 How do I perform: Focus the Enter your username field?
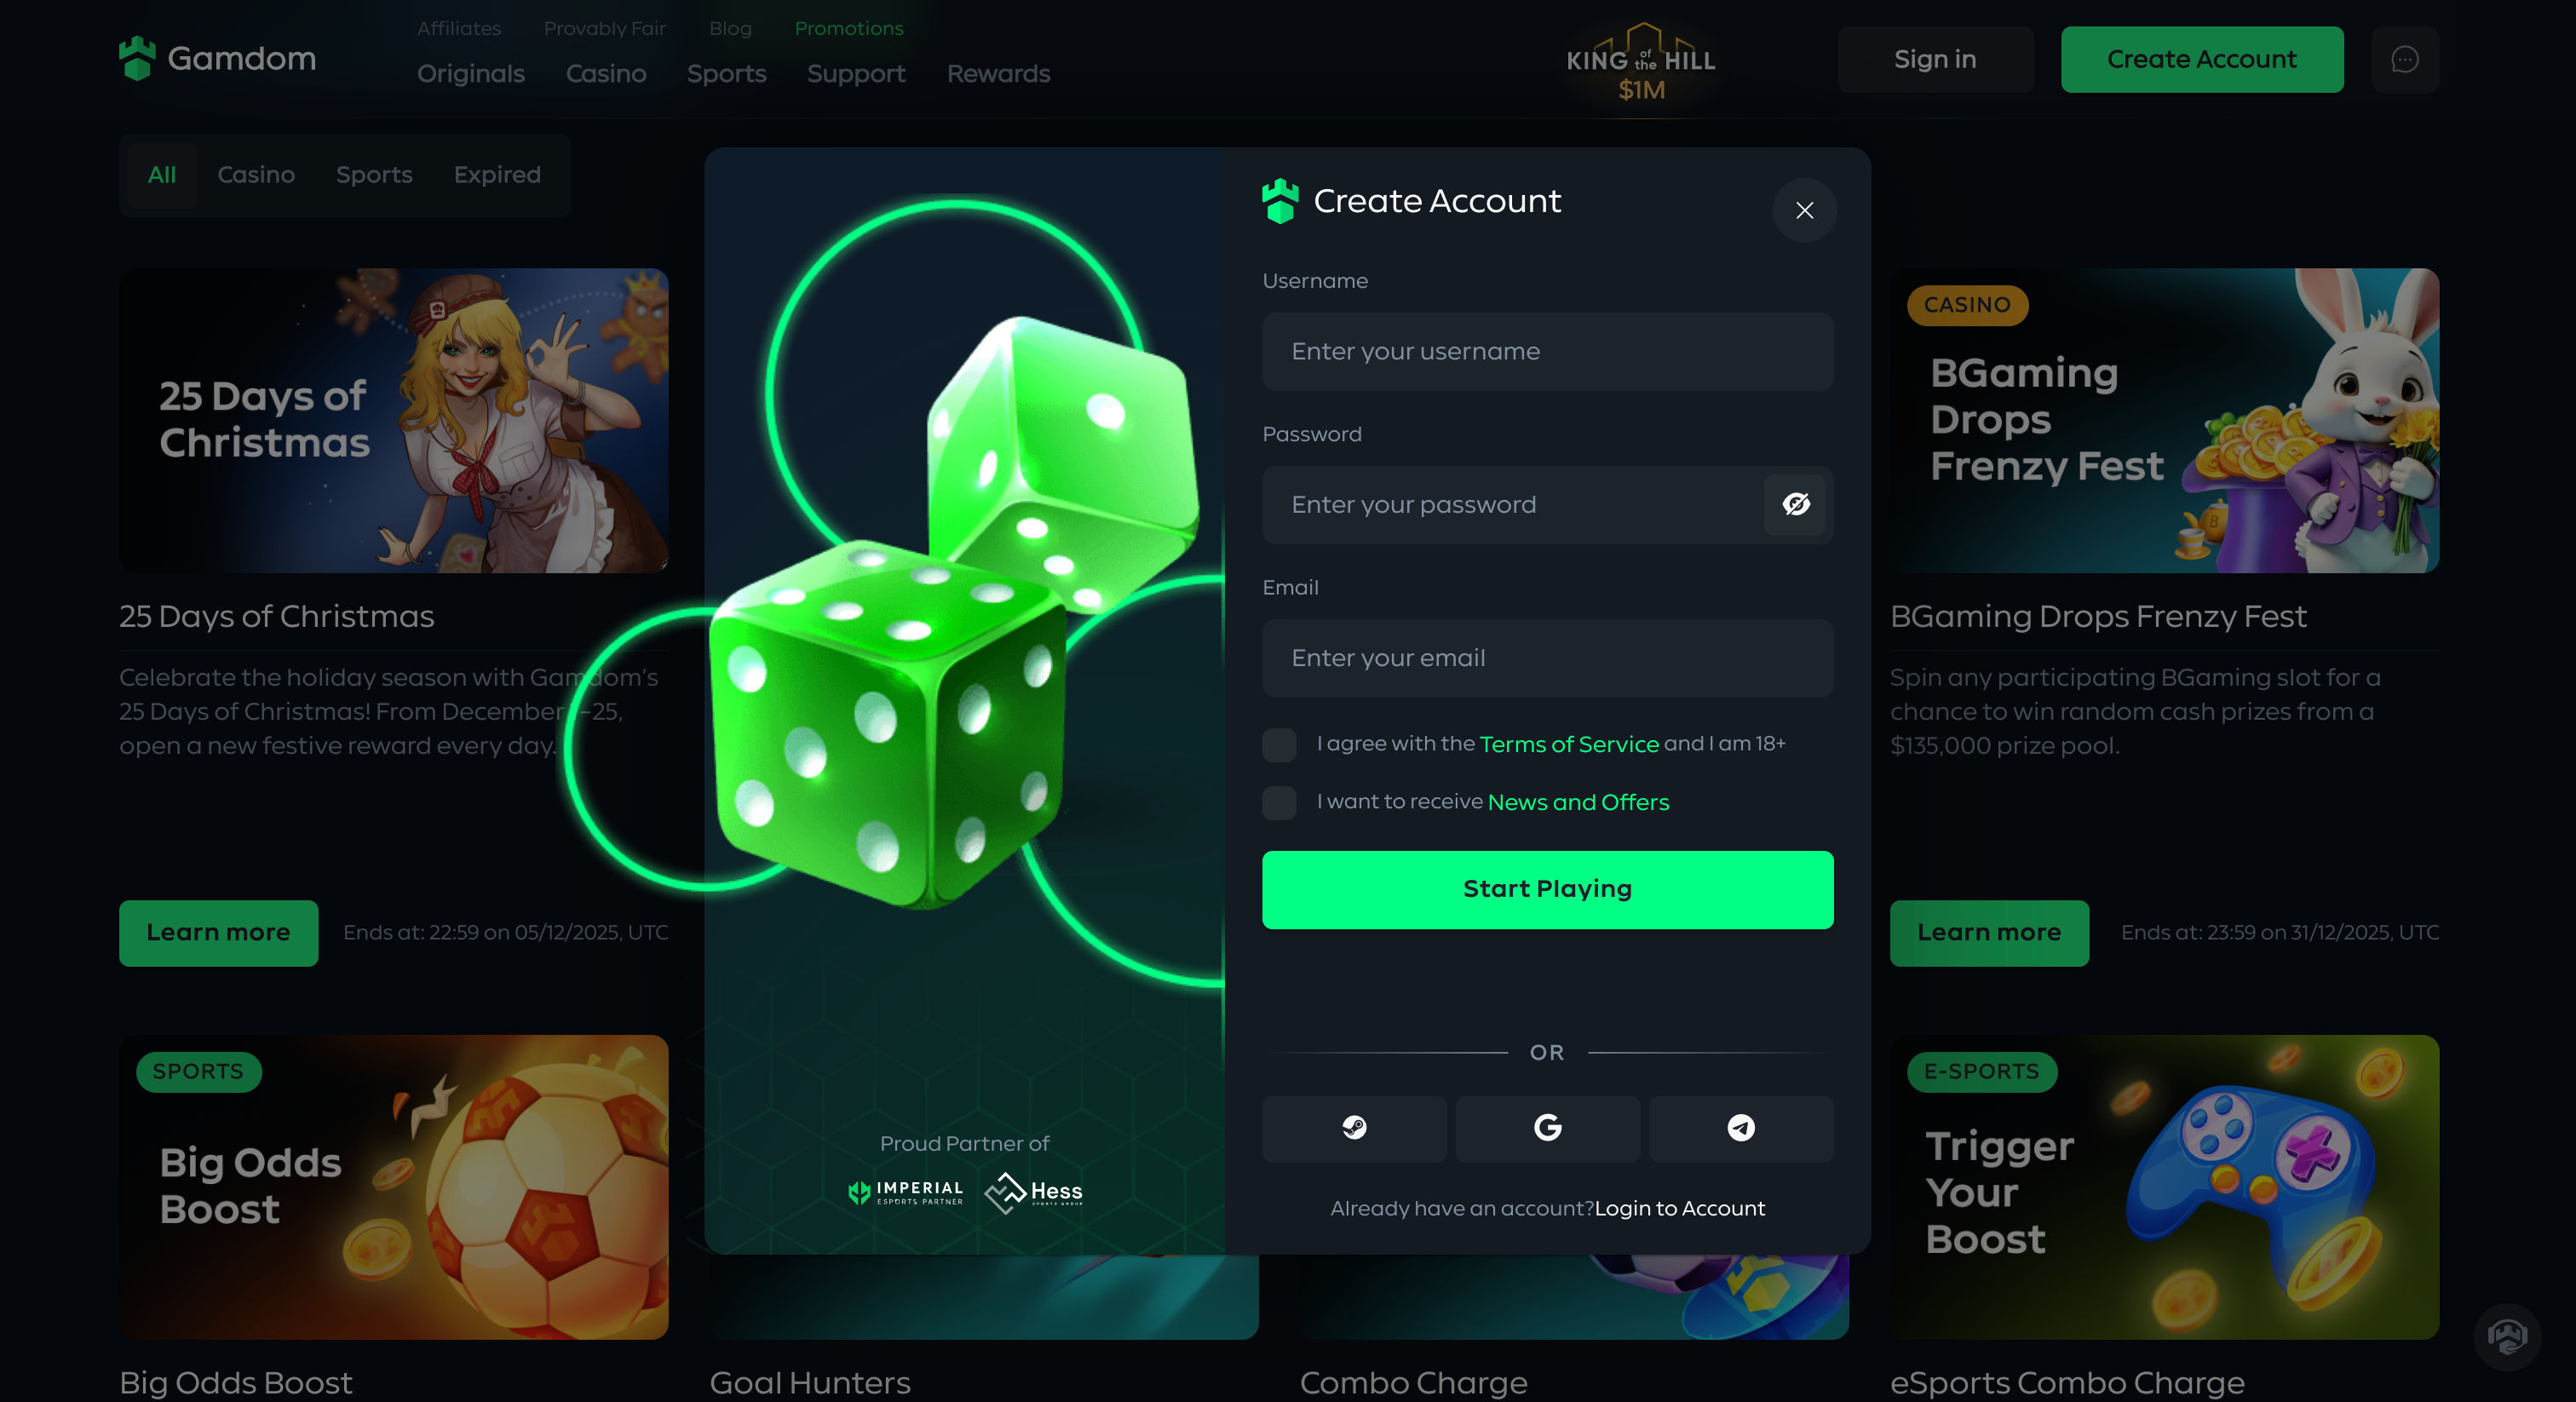pyautogui.click(x=1547, y=352)
